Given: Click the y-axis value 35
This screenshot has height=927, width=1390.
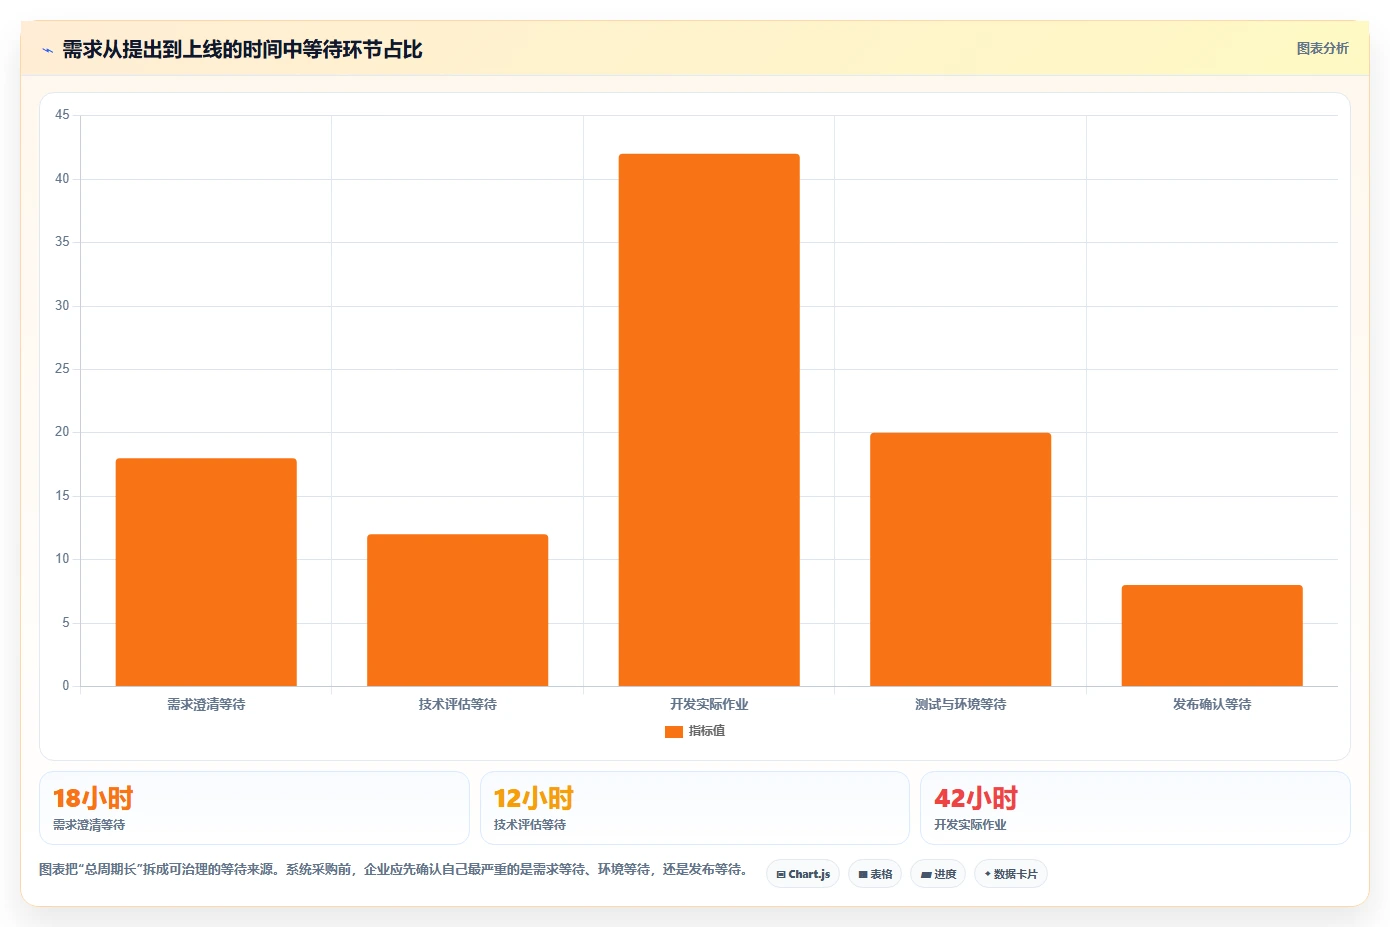Looking at the screenshot, I should coord(62,242).
